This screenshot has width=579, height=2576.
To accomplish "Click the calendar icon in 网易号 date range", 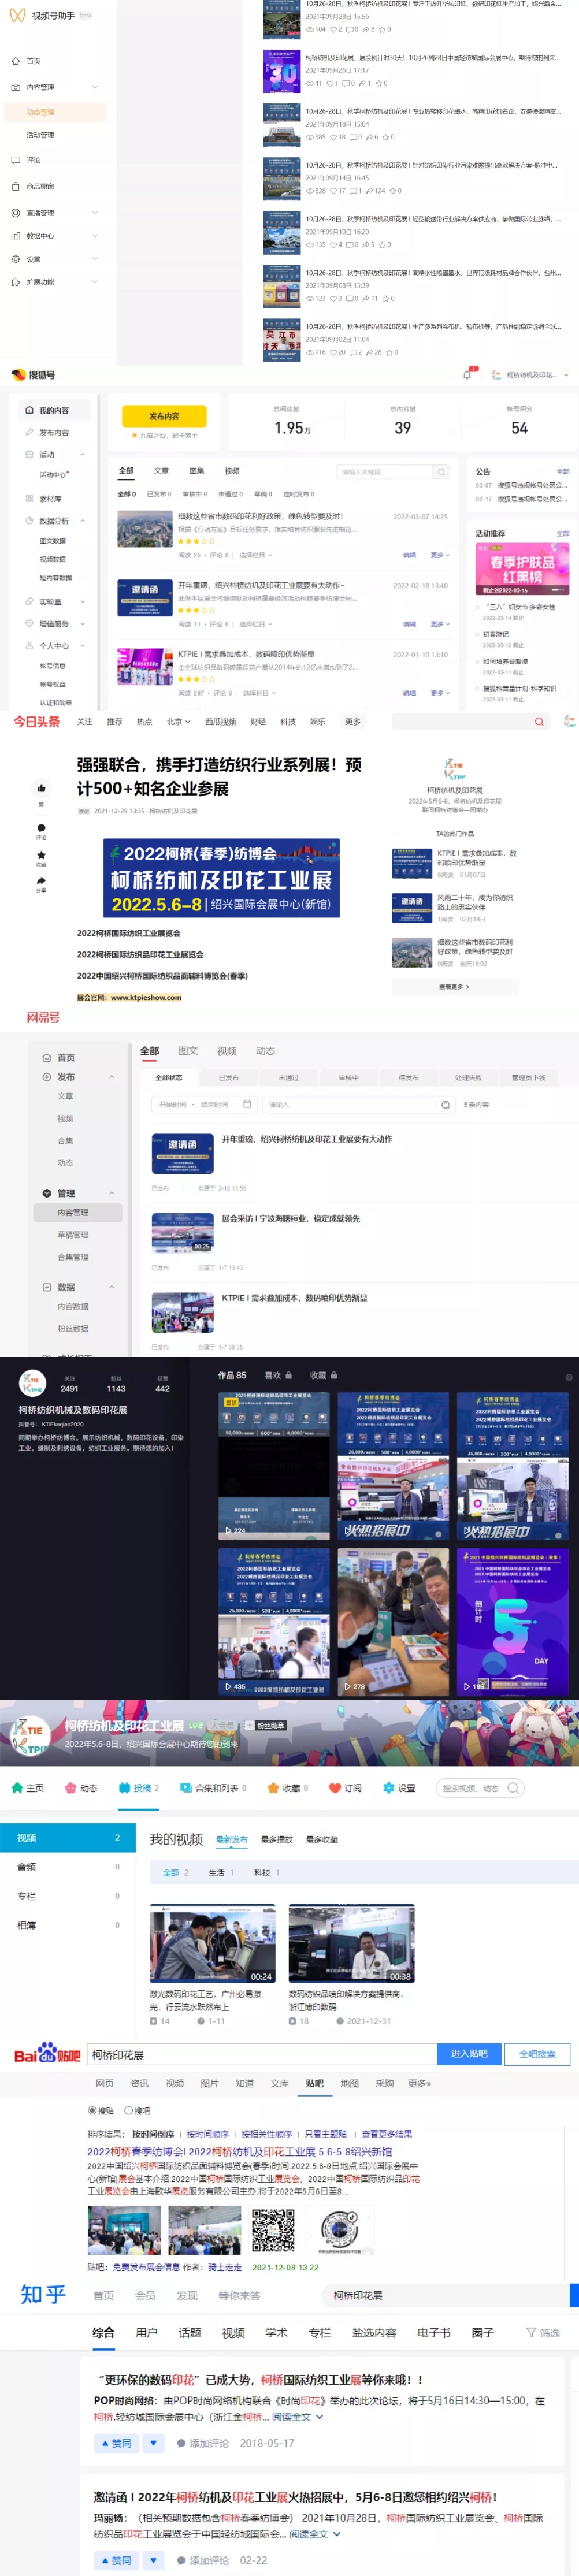I will point(247,1105).
